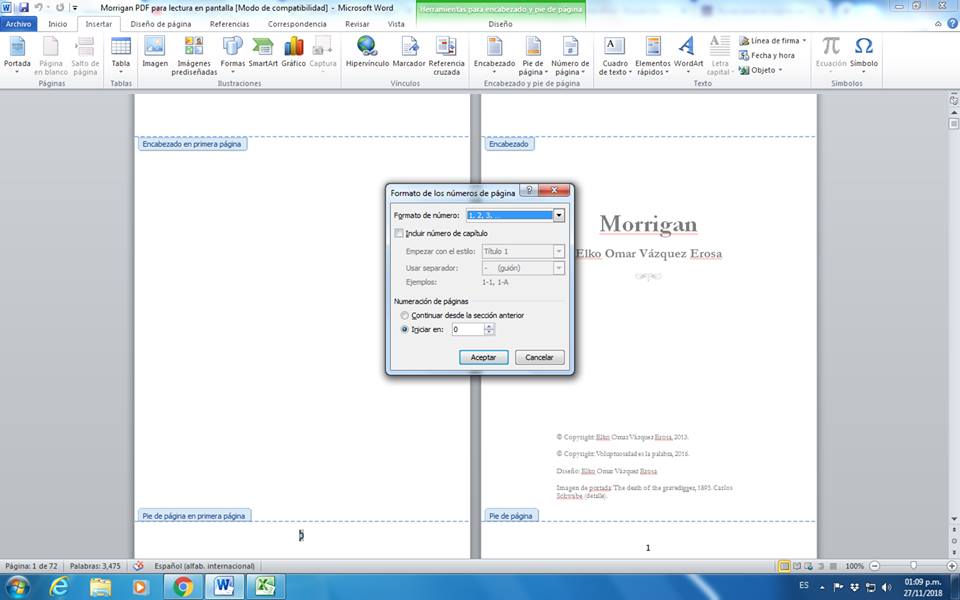Open the Gráfico chart tool

tap(293, 51)
